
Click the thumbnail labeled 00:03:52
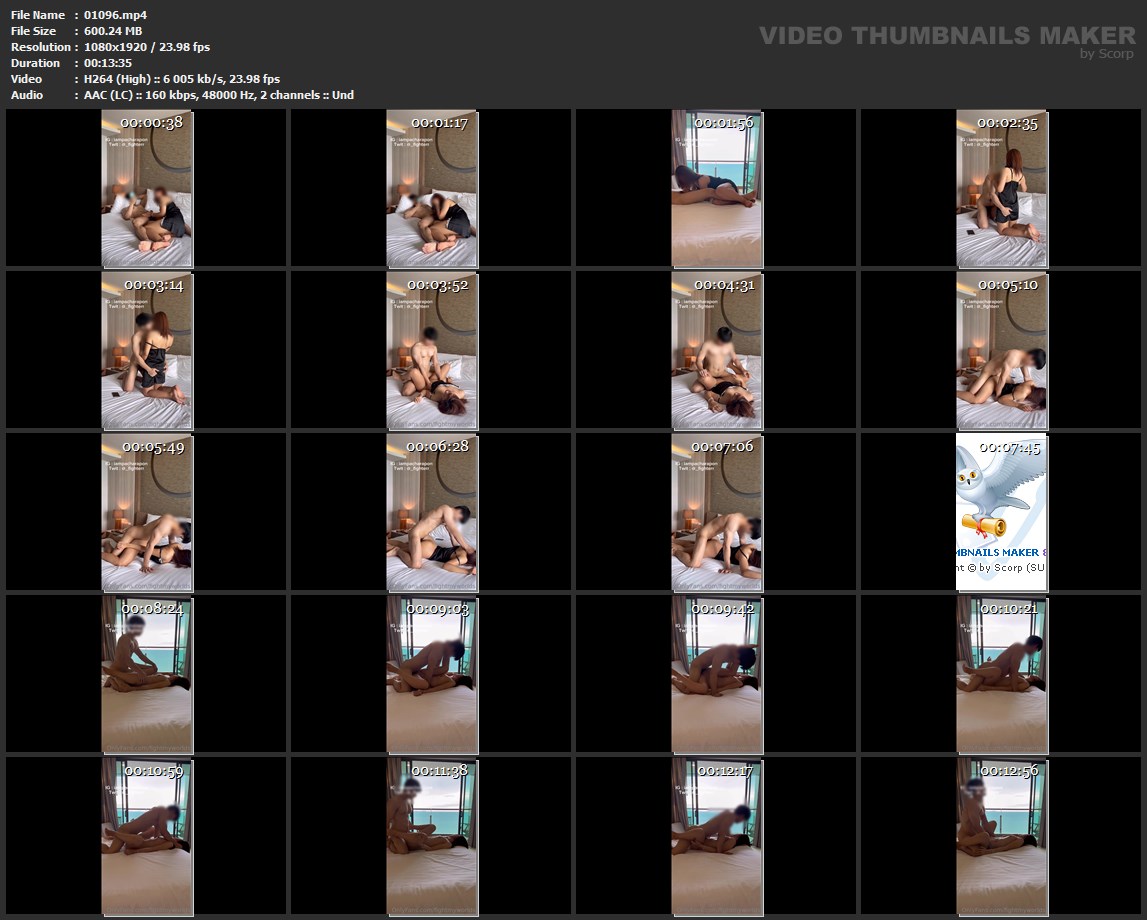click(432, 350)
